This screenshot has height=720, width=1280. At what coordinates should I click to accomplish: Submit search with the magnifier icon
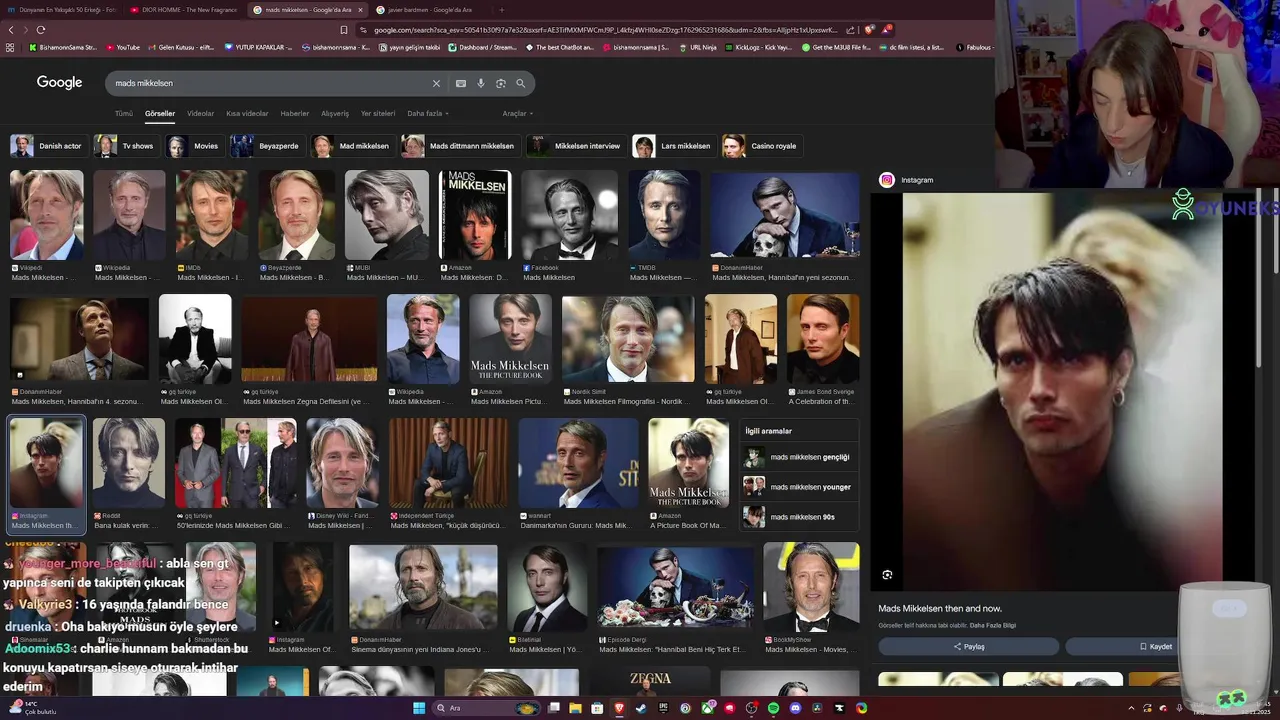coord(521,83)
